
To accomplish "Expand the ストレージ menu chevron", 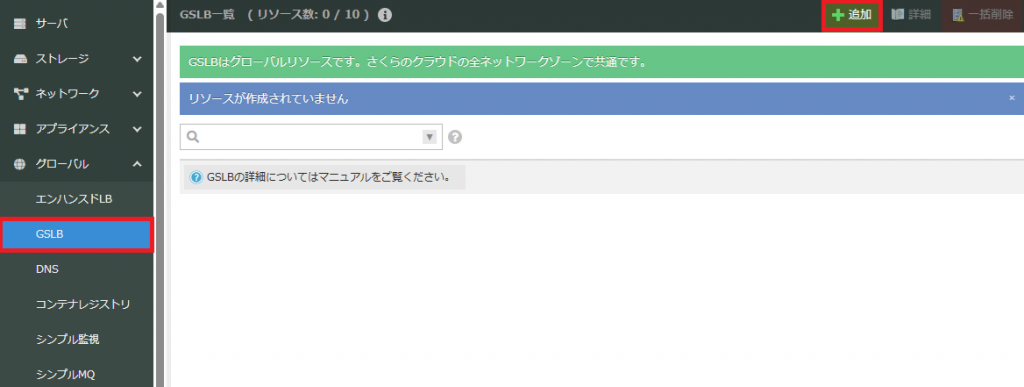I will 137,59.
